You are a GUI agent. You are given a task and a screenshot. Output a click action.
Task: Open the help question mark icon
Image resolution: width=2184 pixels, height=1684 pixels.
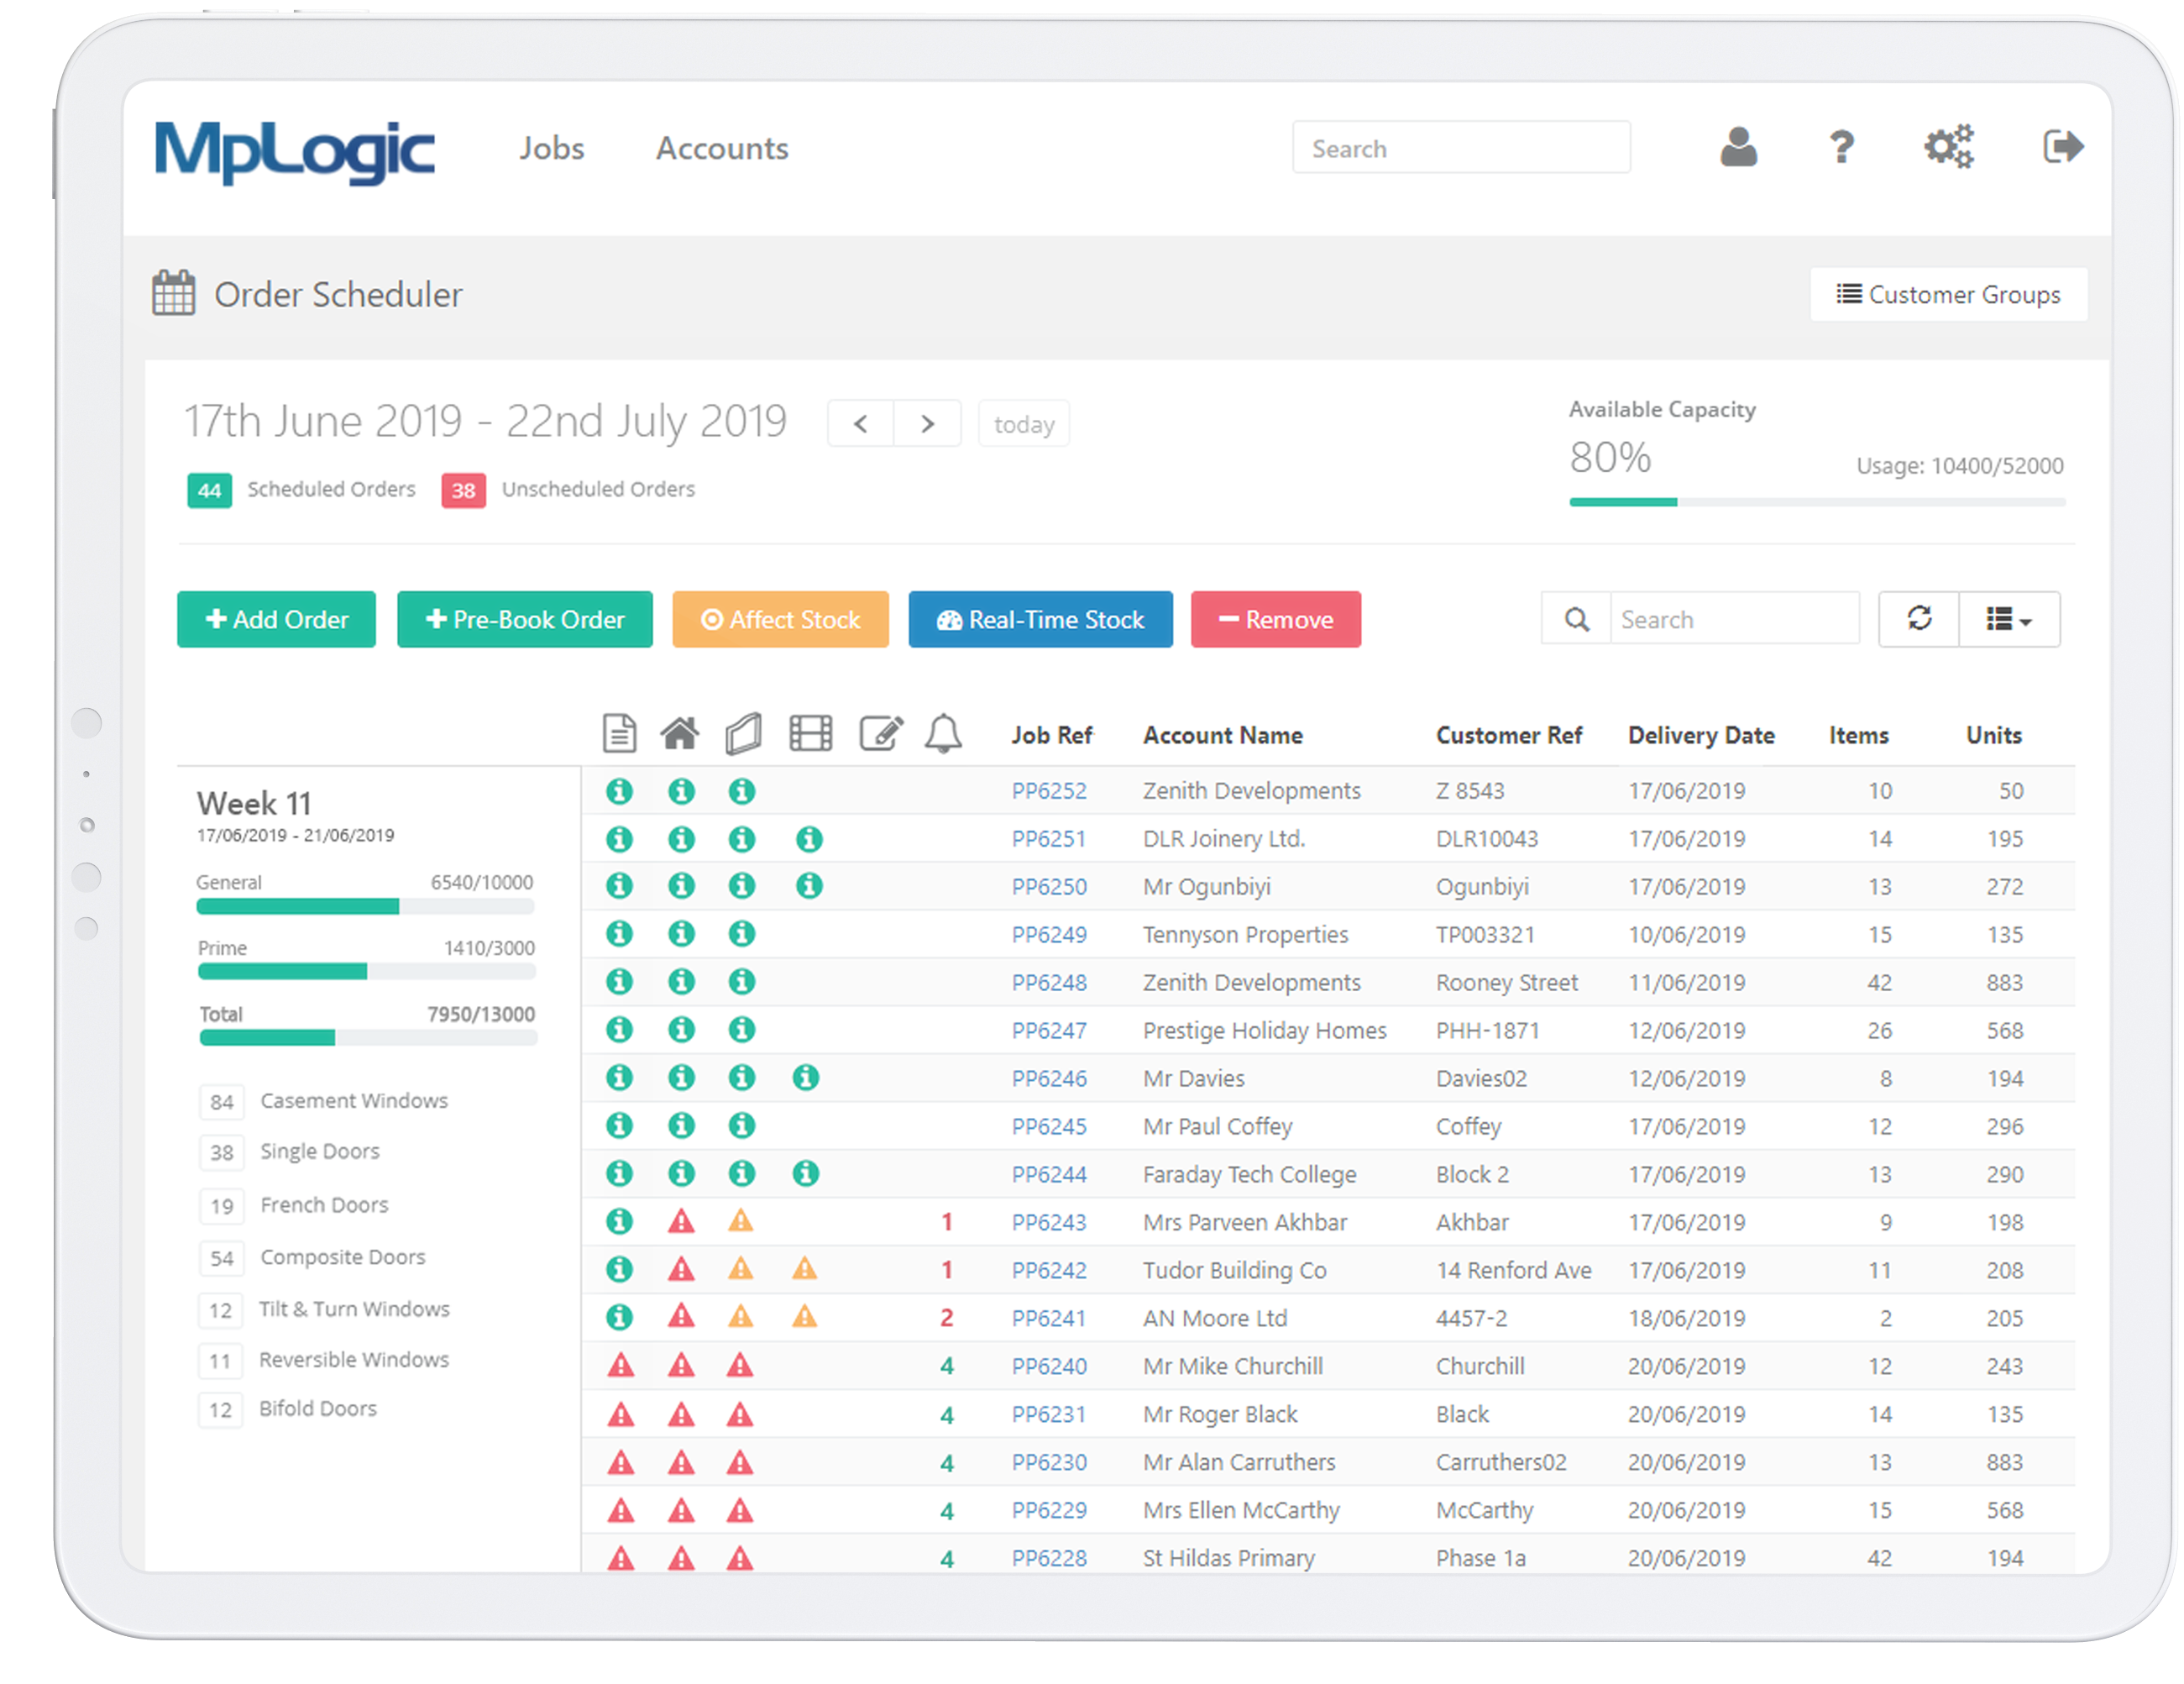click(x=1841, y=147)
